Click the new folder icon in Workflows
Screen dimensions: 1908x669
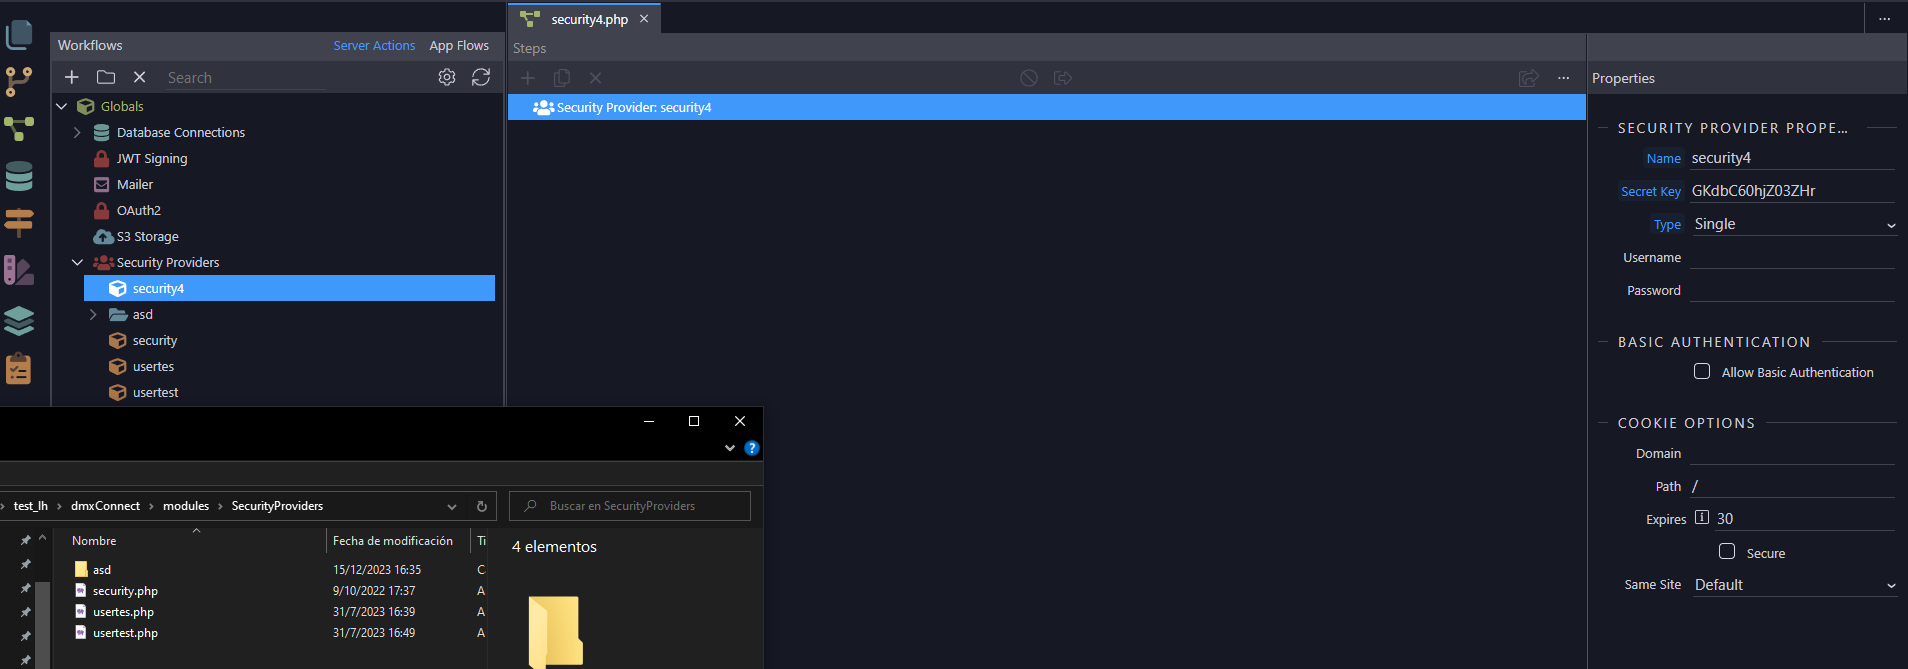click(106, 77)
